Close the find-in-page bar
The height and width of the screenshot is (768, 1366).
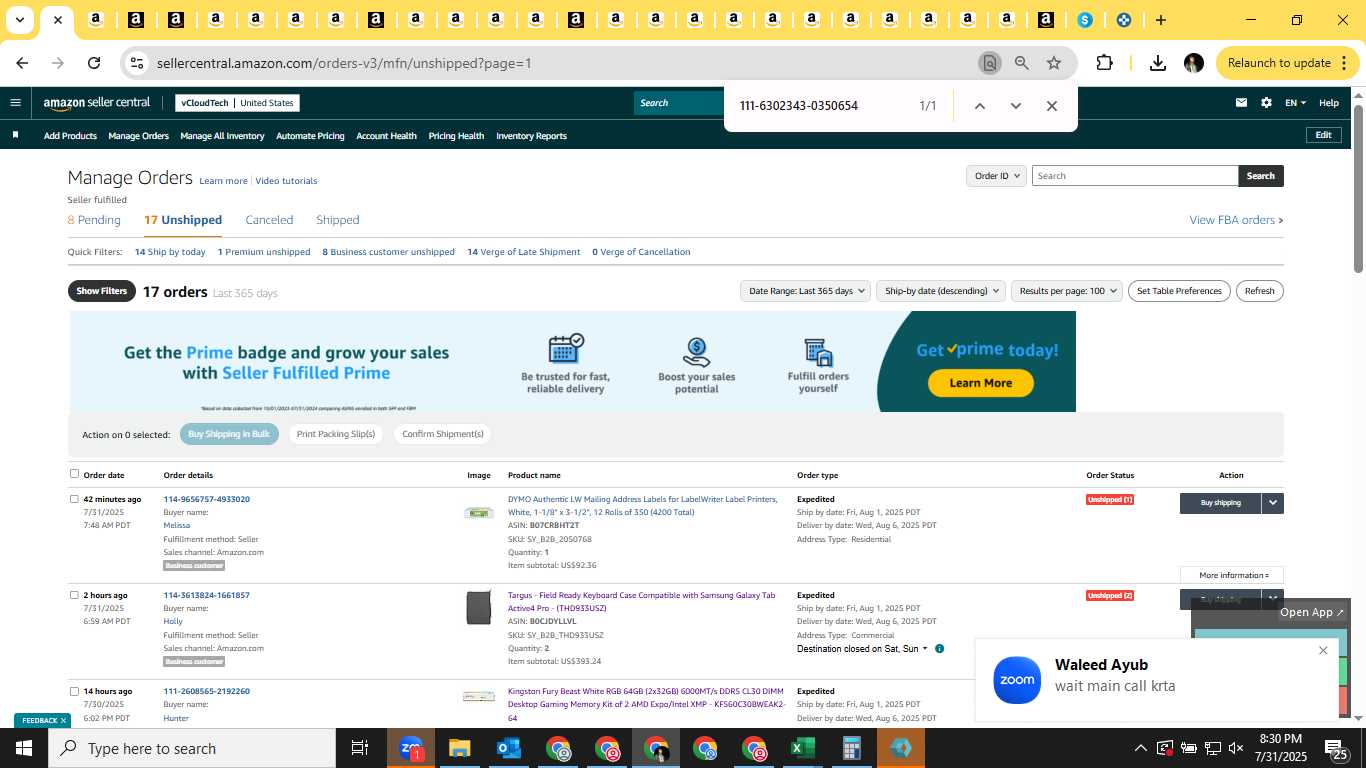tap(1051, 106)
